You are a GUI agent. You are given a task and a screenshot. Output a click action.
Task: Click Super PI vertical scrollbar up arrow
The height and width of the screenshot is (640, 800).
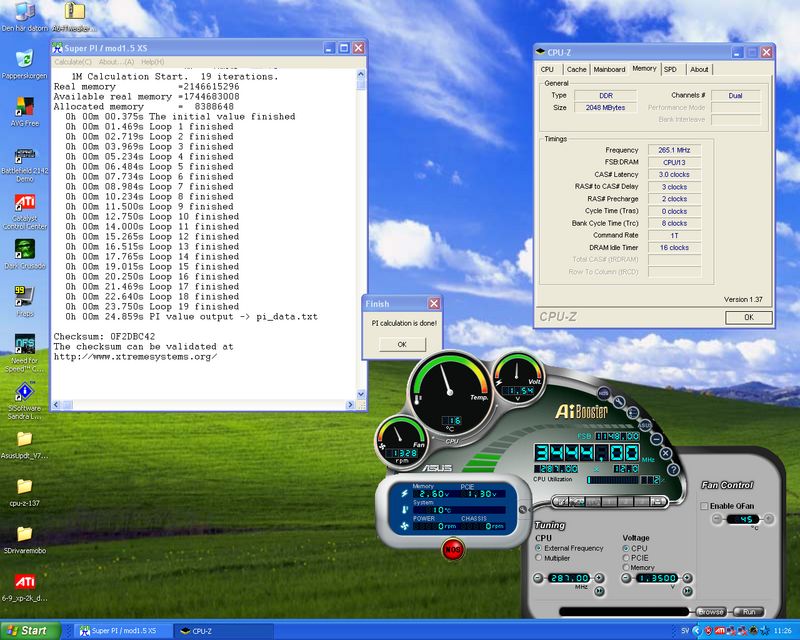(361, 75)
